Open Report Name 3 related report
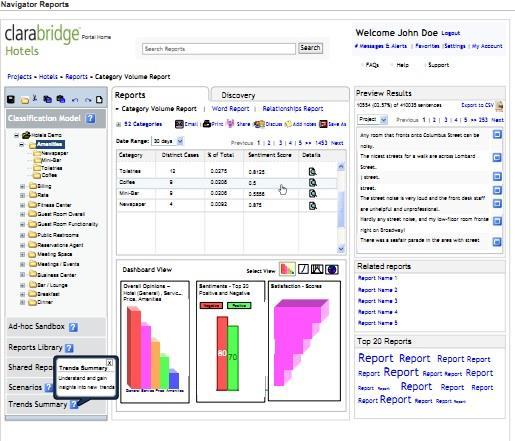Image resolution: width=515 pixels, height=441 pixels. [x=377, y=301]
